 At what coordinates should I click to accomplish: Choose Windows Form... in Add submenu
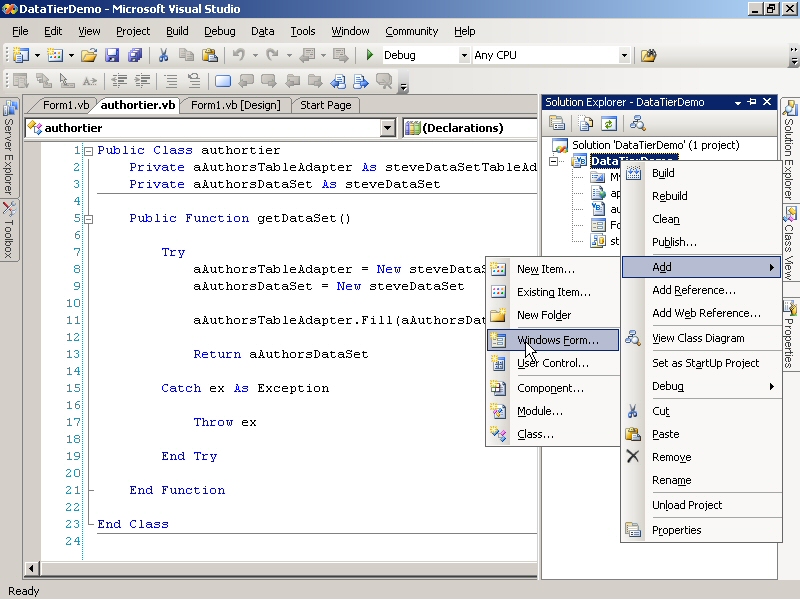(553, 340)
